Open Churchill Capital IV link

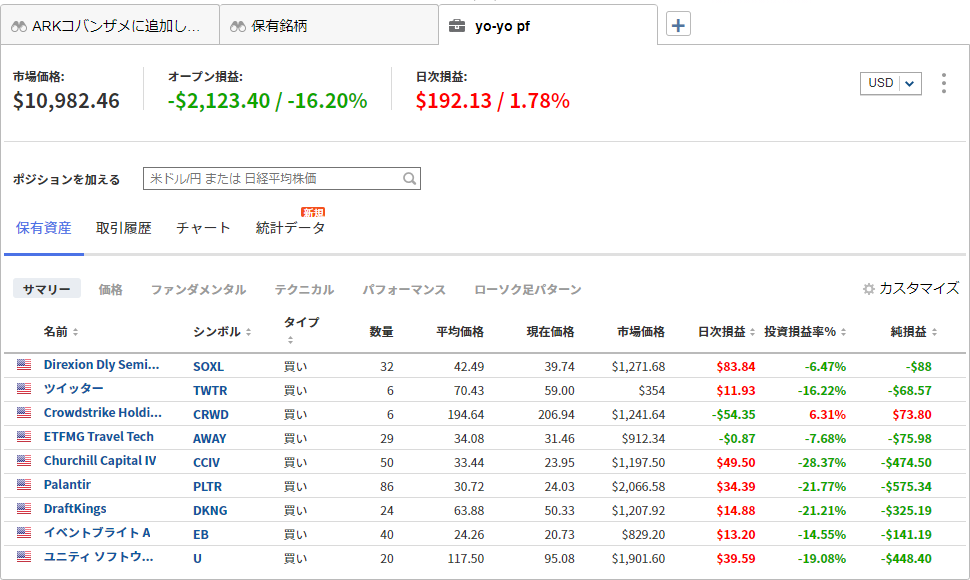[100, 461]
